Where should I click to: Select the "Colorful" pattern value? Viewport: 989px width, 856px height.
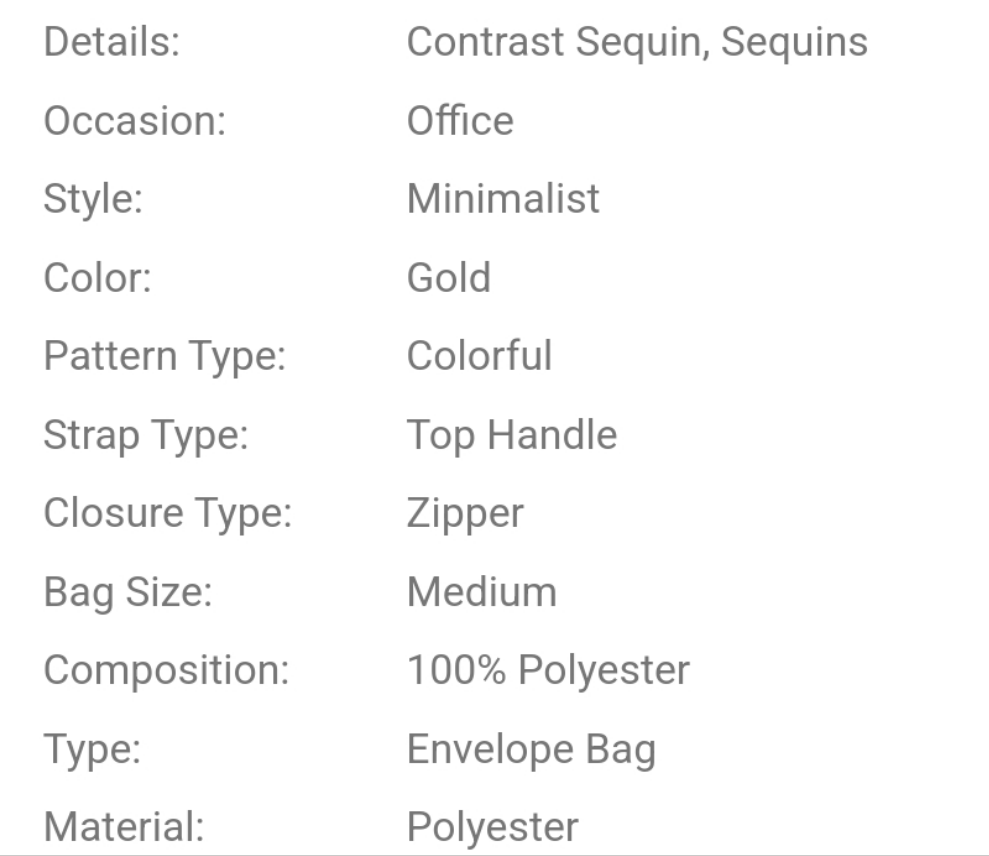(478, 356)
